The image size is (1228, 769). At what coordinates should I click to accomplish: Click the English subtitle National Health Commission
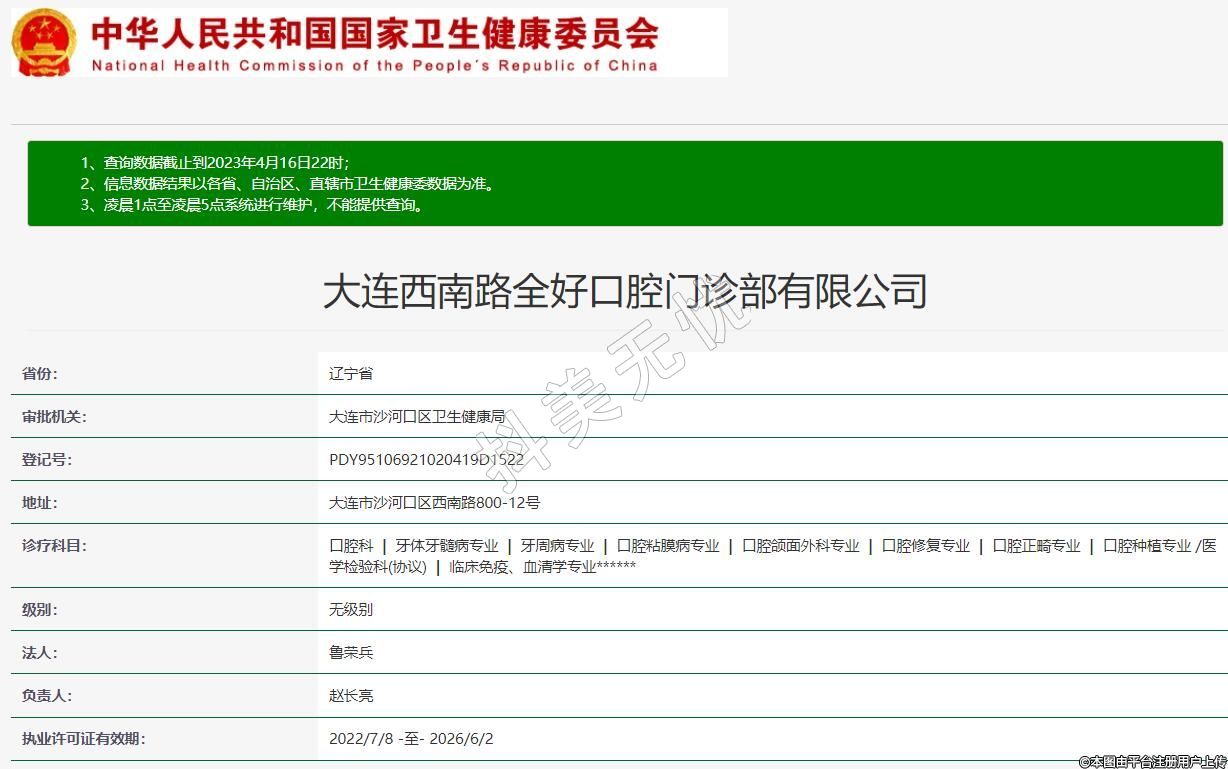click(375, 66)
